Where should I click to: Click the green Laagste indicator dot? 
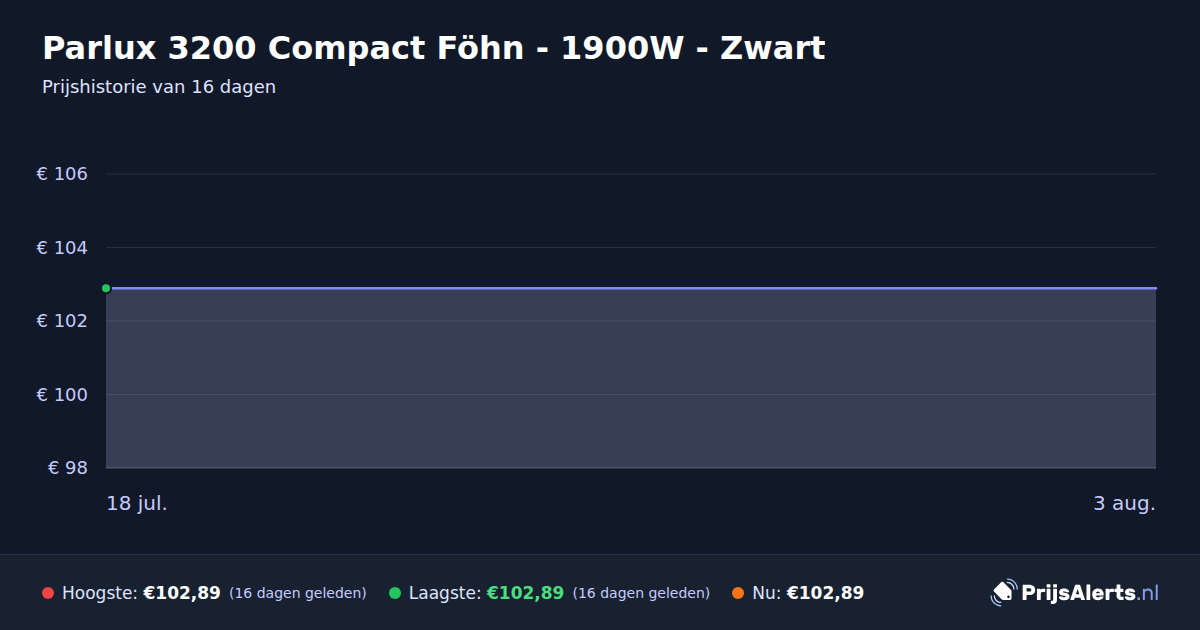click(x=395, y=593)
